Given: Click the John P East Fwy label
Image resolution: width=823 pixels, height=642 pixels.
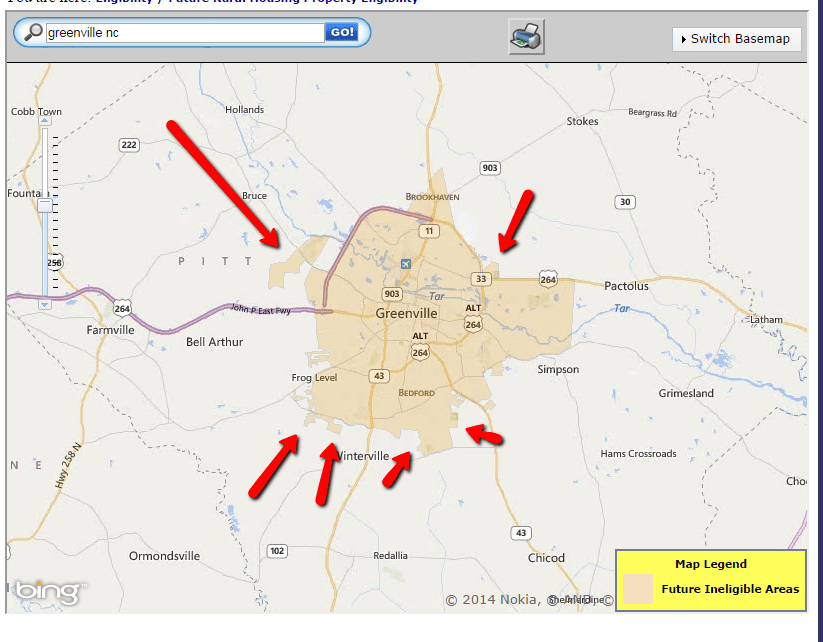Looking at the screenshot, I should point(261,310).
